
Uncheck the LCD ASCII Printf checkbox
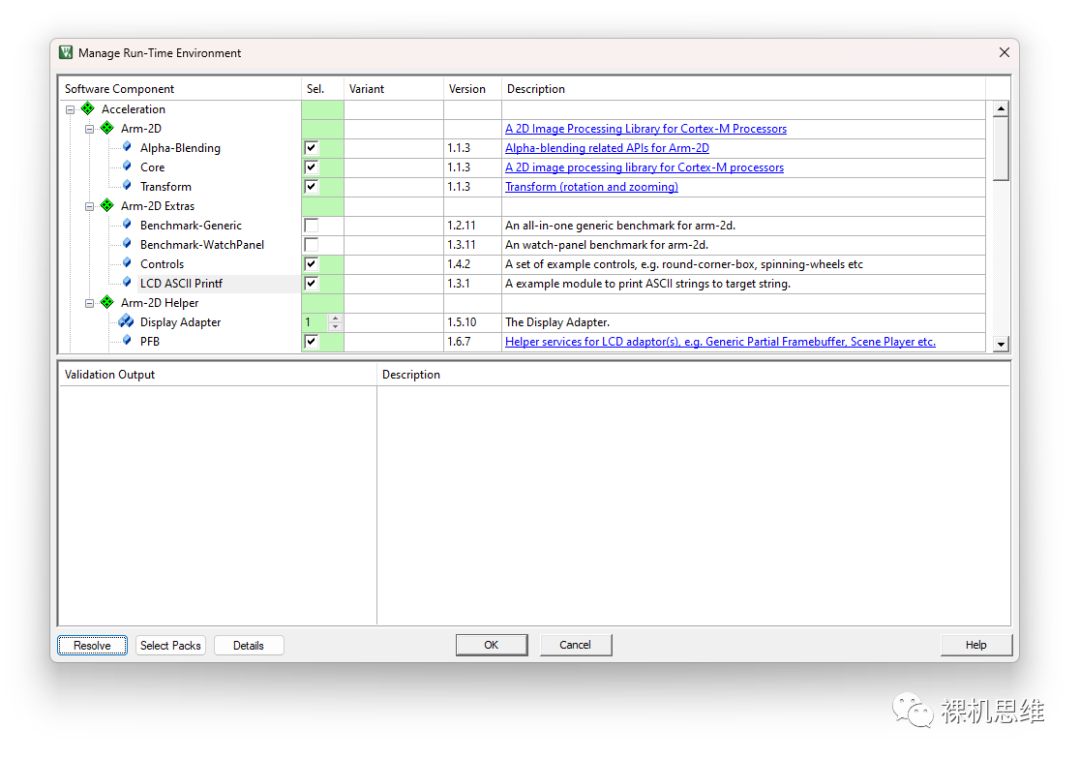311,283
